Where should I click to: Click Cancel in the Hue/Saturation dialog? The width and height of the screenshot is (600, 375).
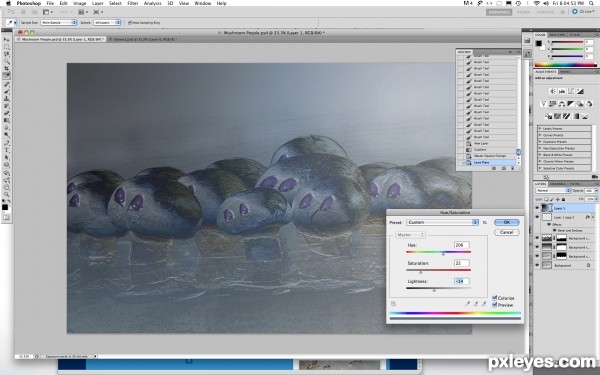coord(506,232)
